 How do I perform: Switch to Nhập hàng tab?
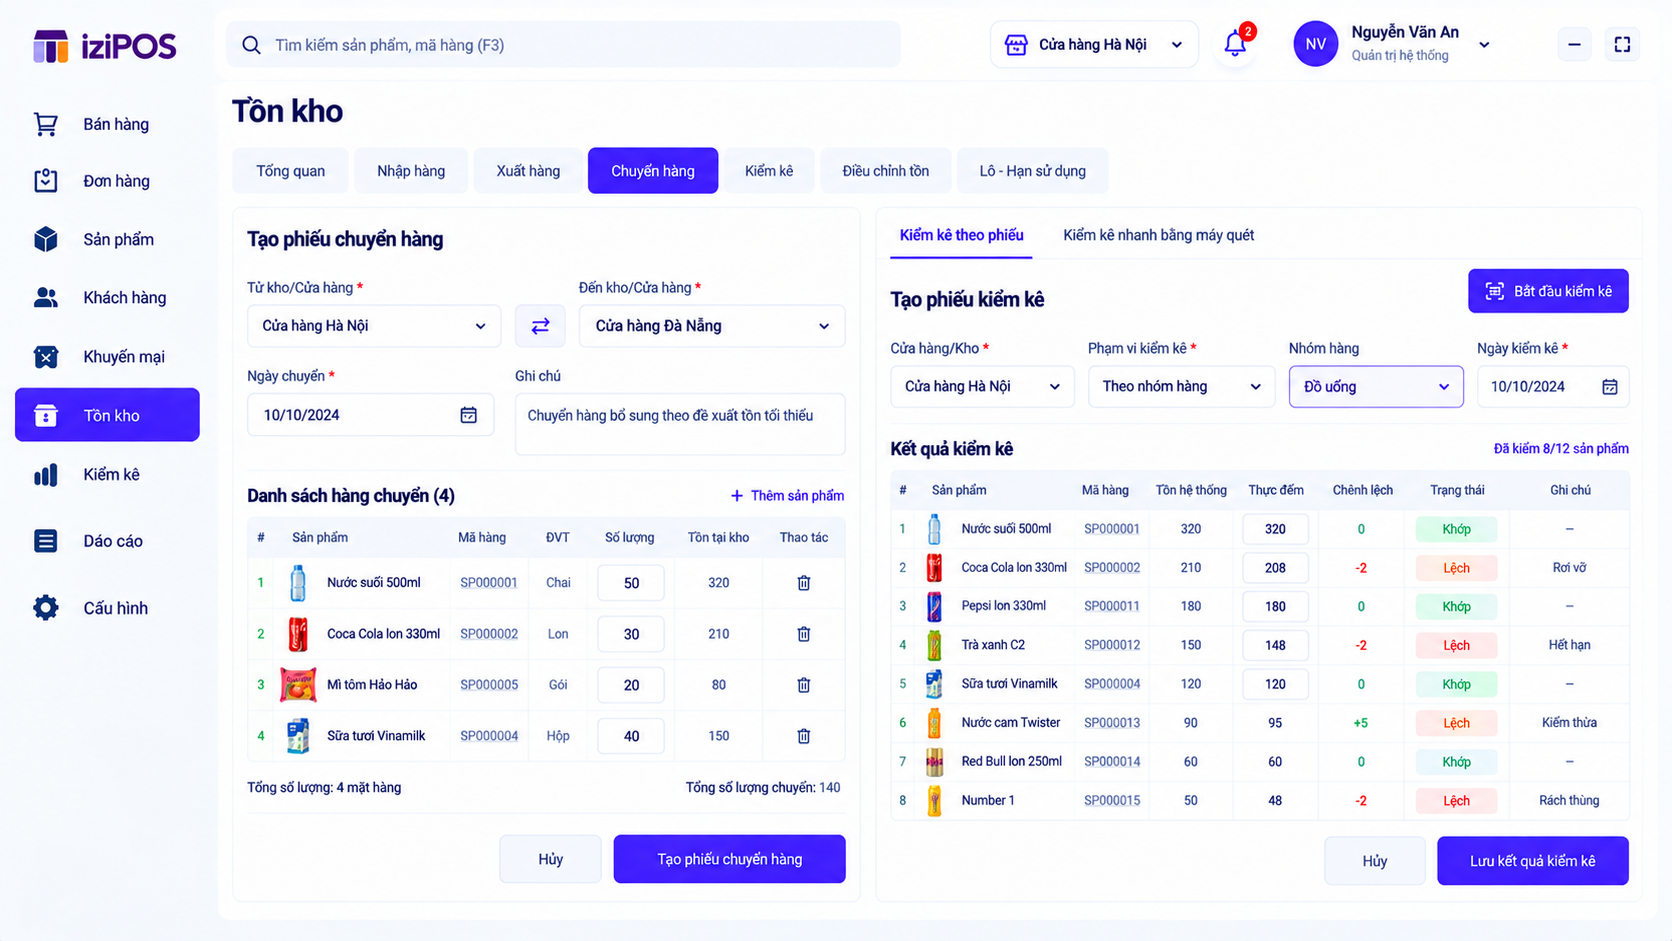coord(411,171)
